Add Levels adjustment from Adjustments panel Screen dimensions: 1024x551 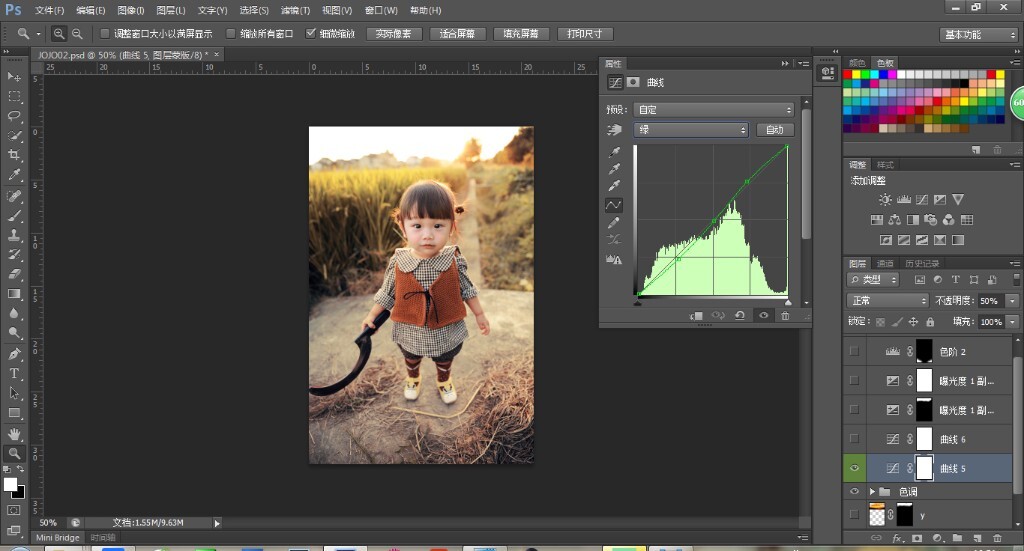[904, 200]
